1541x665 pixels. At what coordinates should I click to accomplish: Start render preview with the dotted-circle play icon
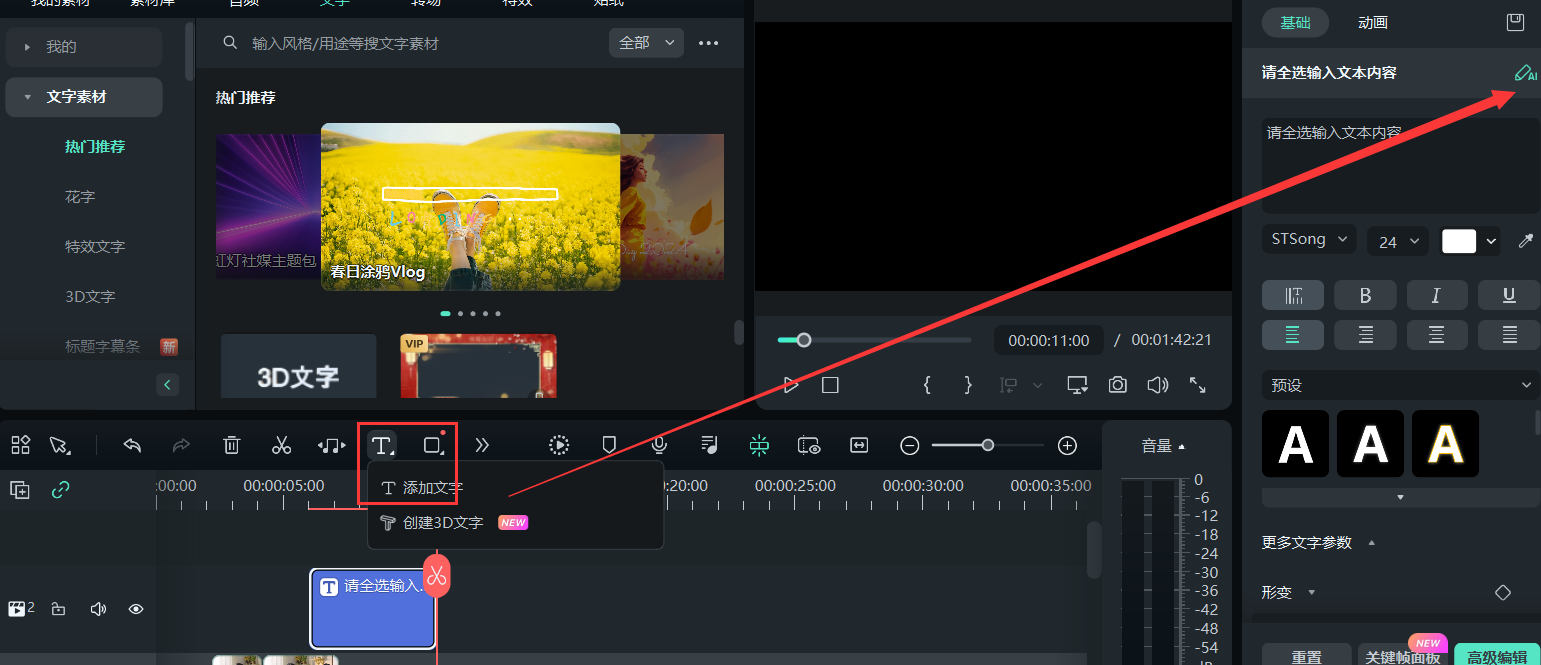(559, 445)
